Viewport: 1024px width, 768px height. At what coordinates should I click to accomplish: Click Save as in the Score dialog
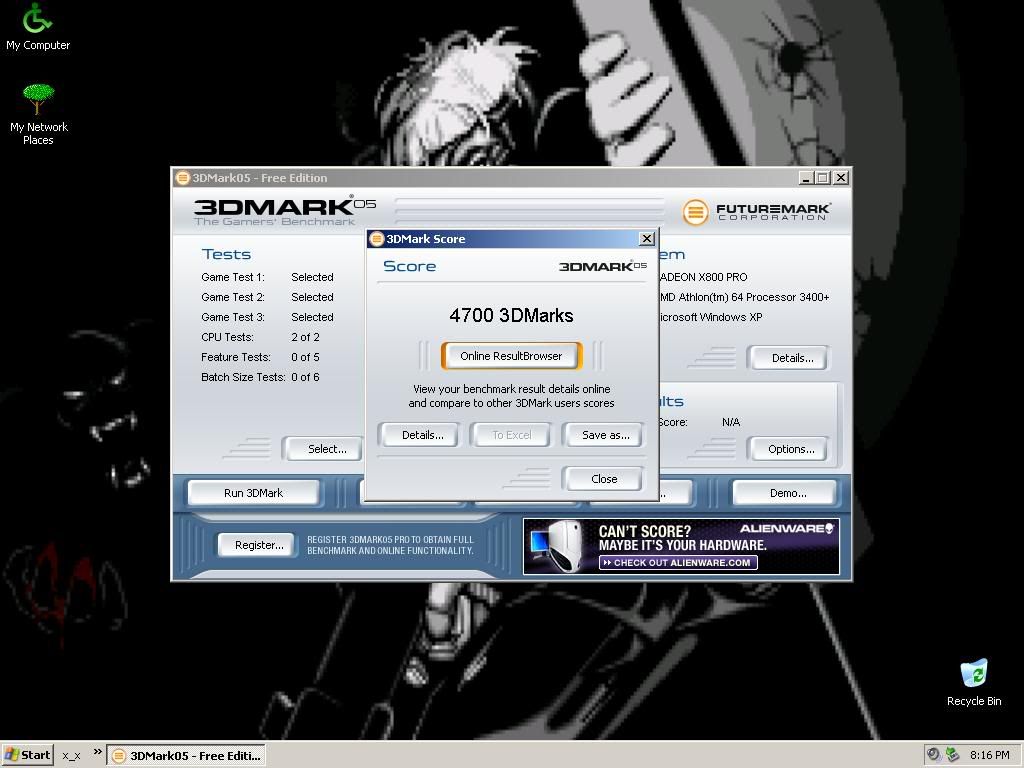click(x=605, y=435)
